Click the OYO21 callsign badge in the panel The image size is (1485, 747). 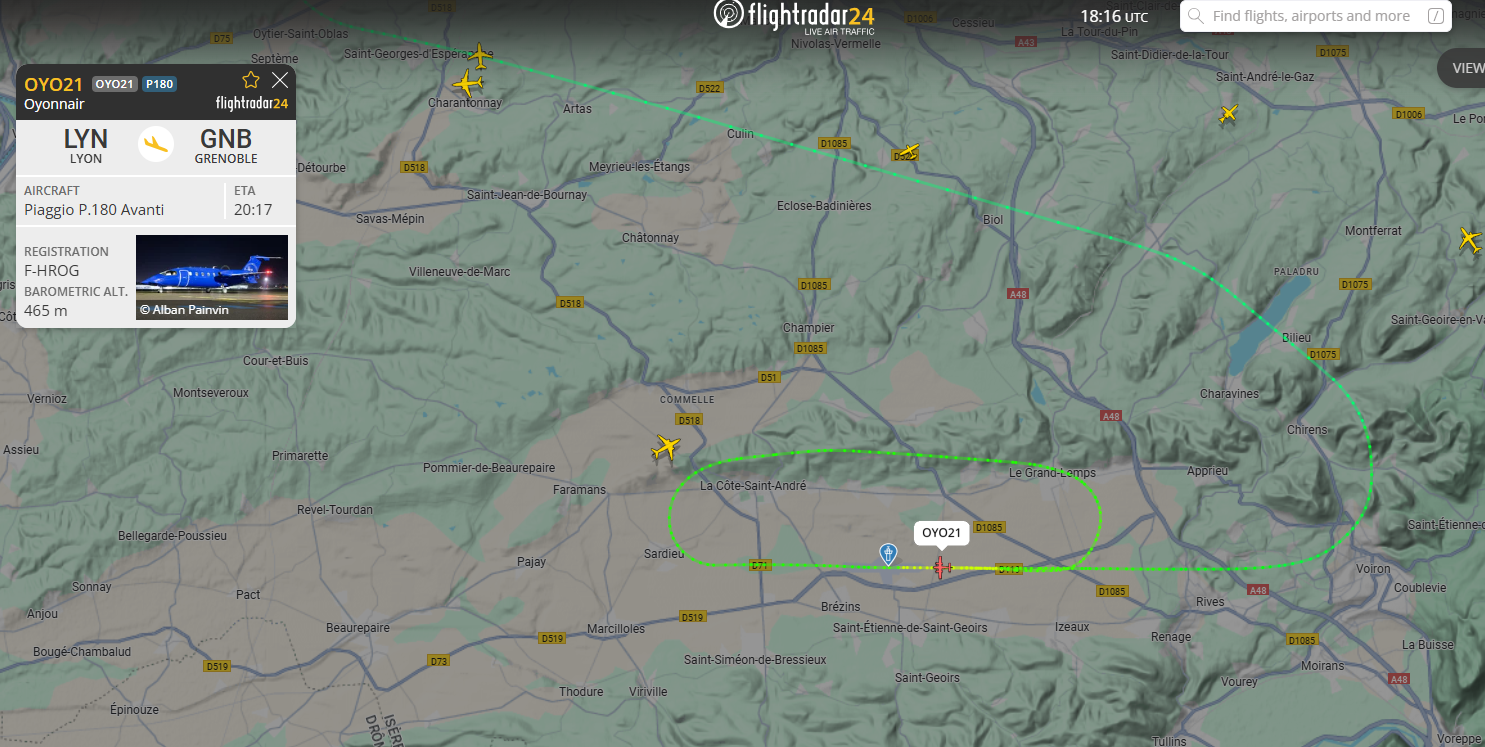click(115, 84)
